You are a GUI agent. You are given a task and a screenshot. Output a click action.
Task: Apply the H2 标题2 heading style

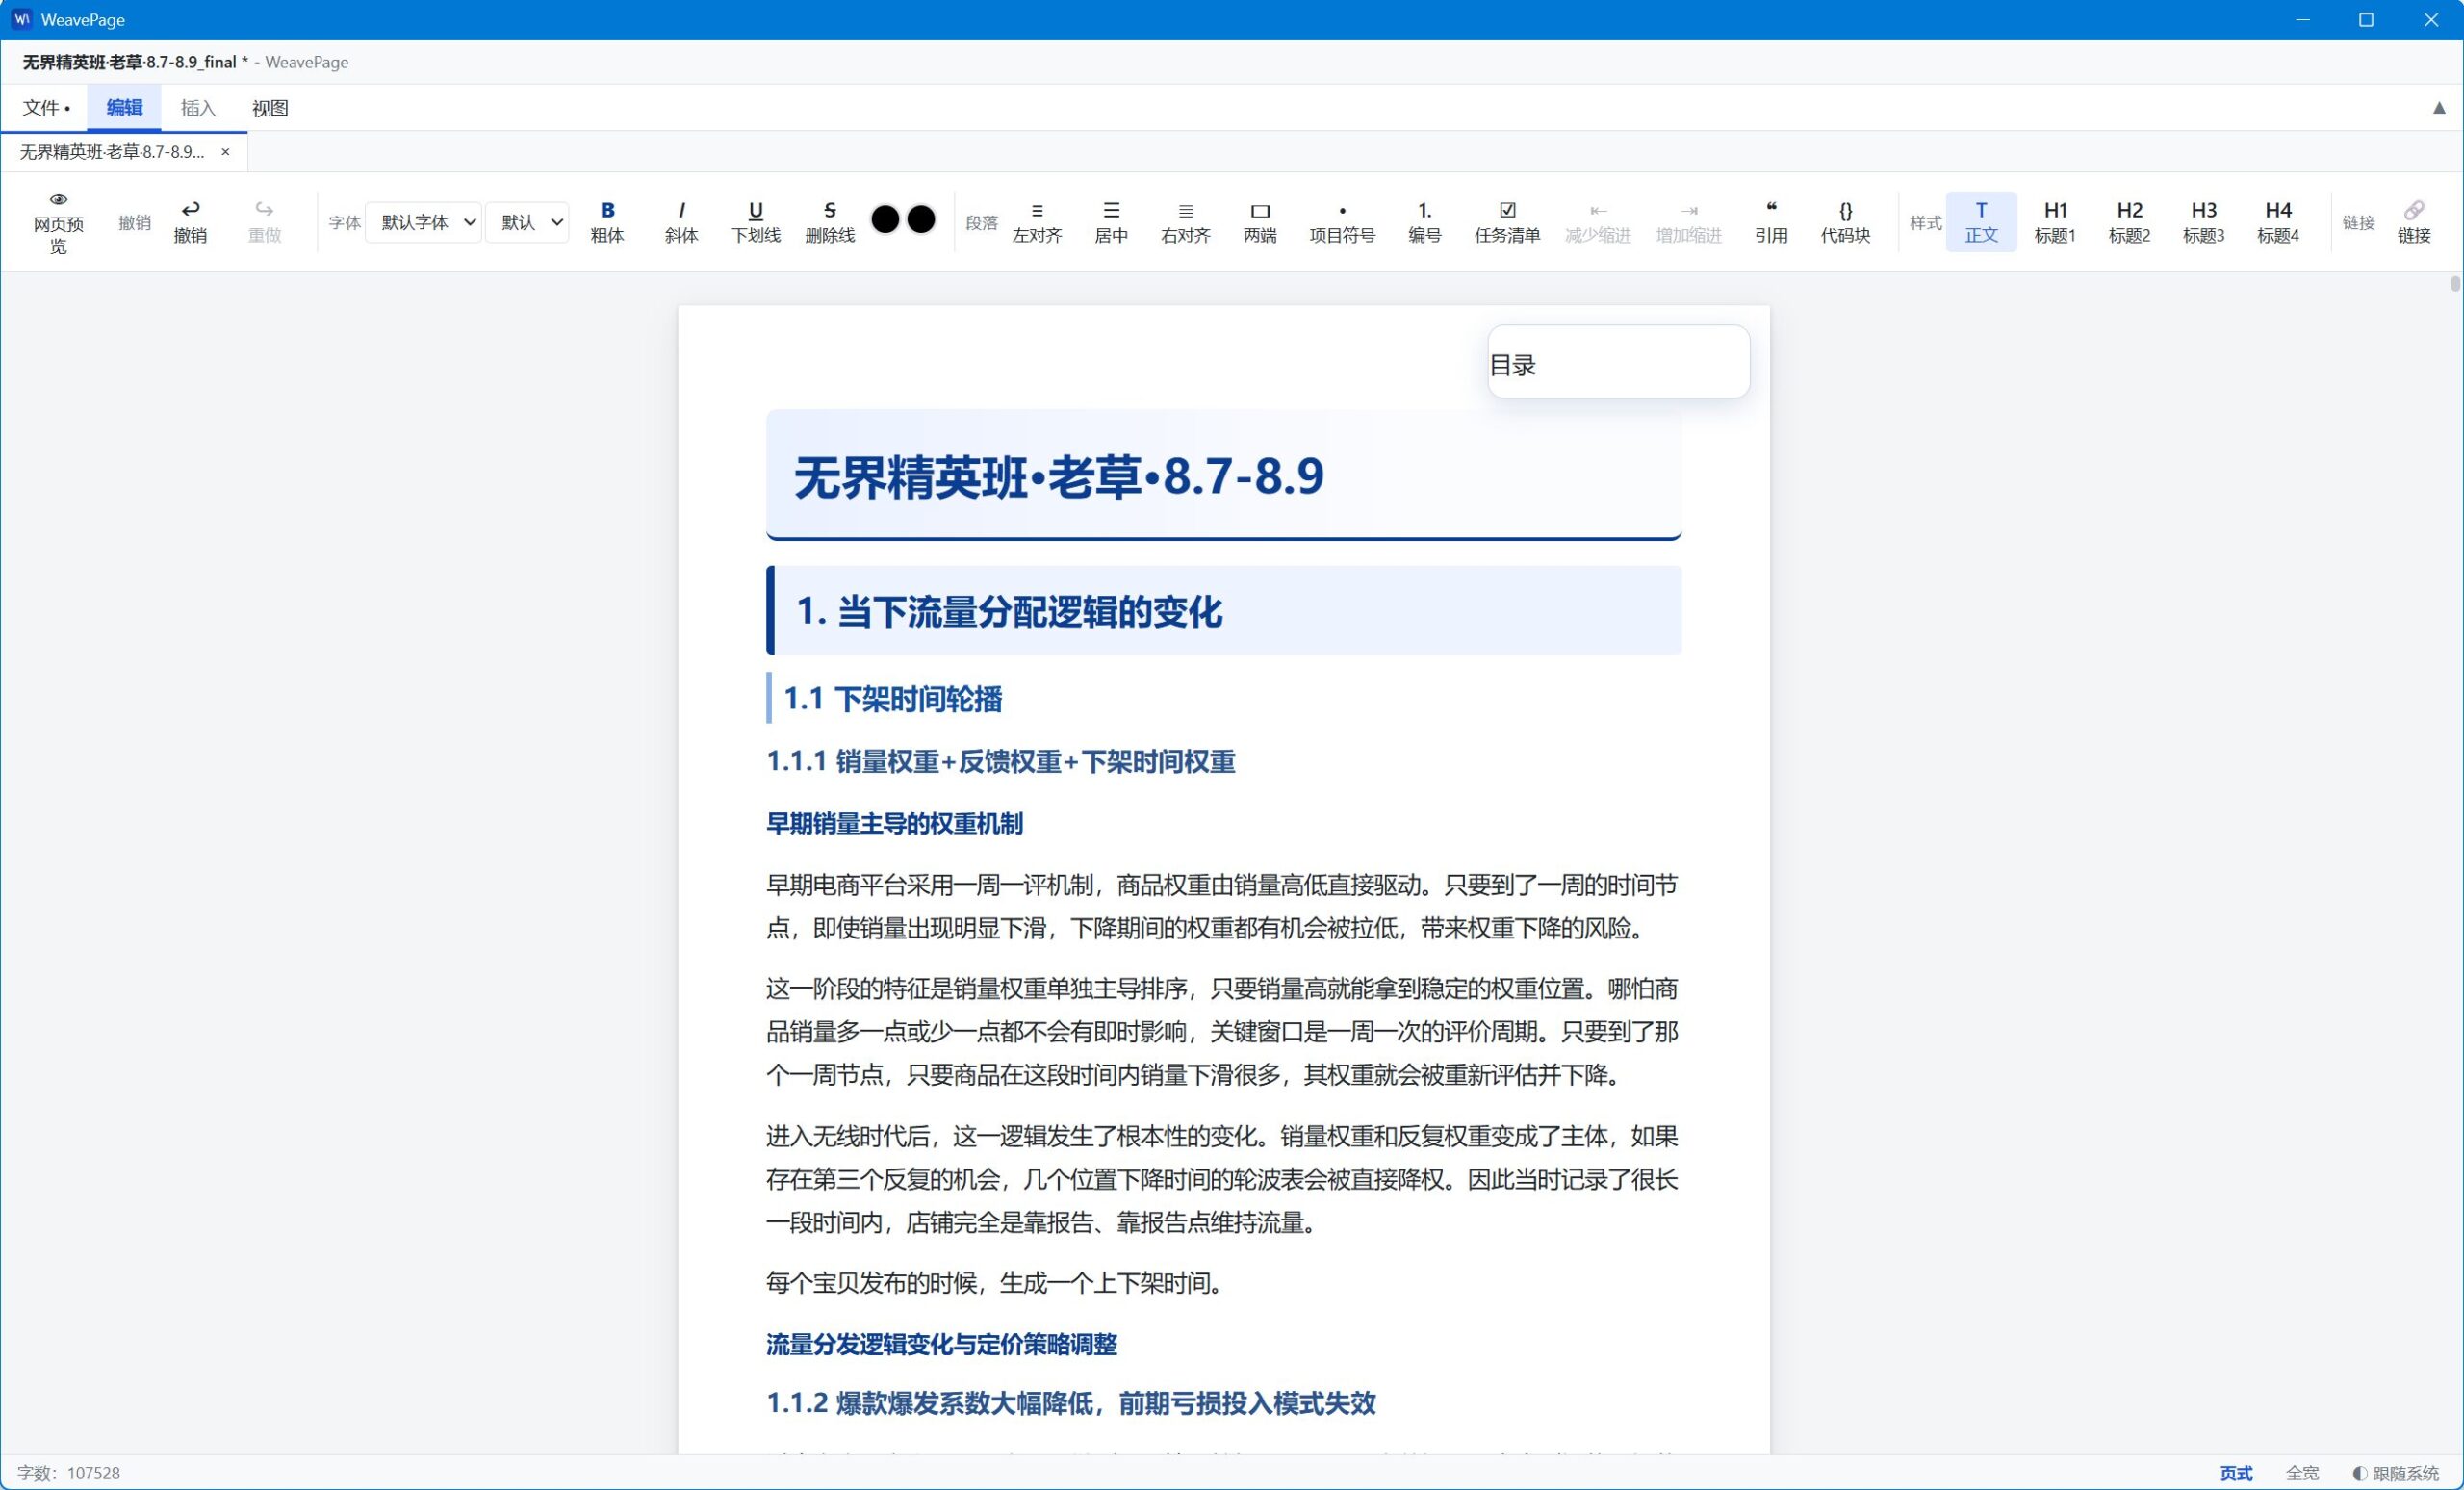pyautogui.click(x=2129, y=222)
